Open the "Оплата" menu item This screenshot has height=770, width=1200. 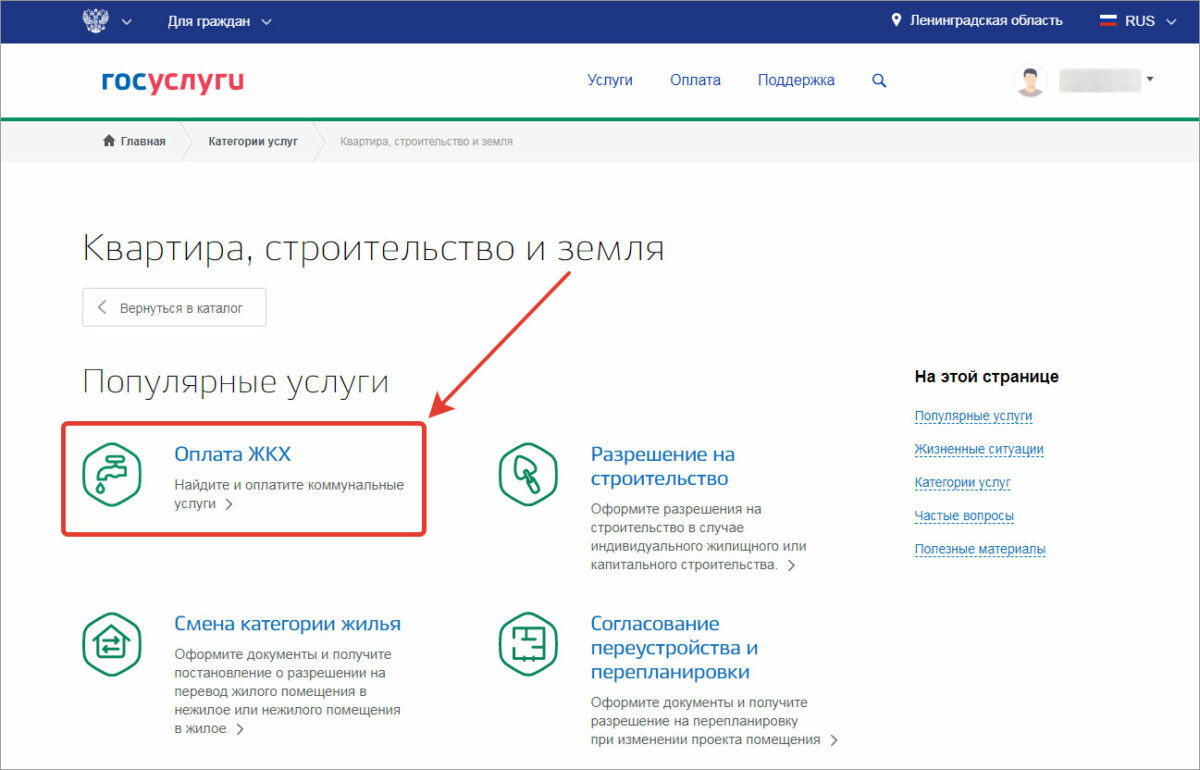tap(695, 80)
